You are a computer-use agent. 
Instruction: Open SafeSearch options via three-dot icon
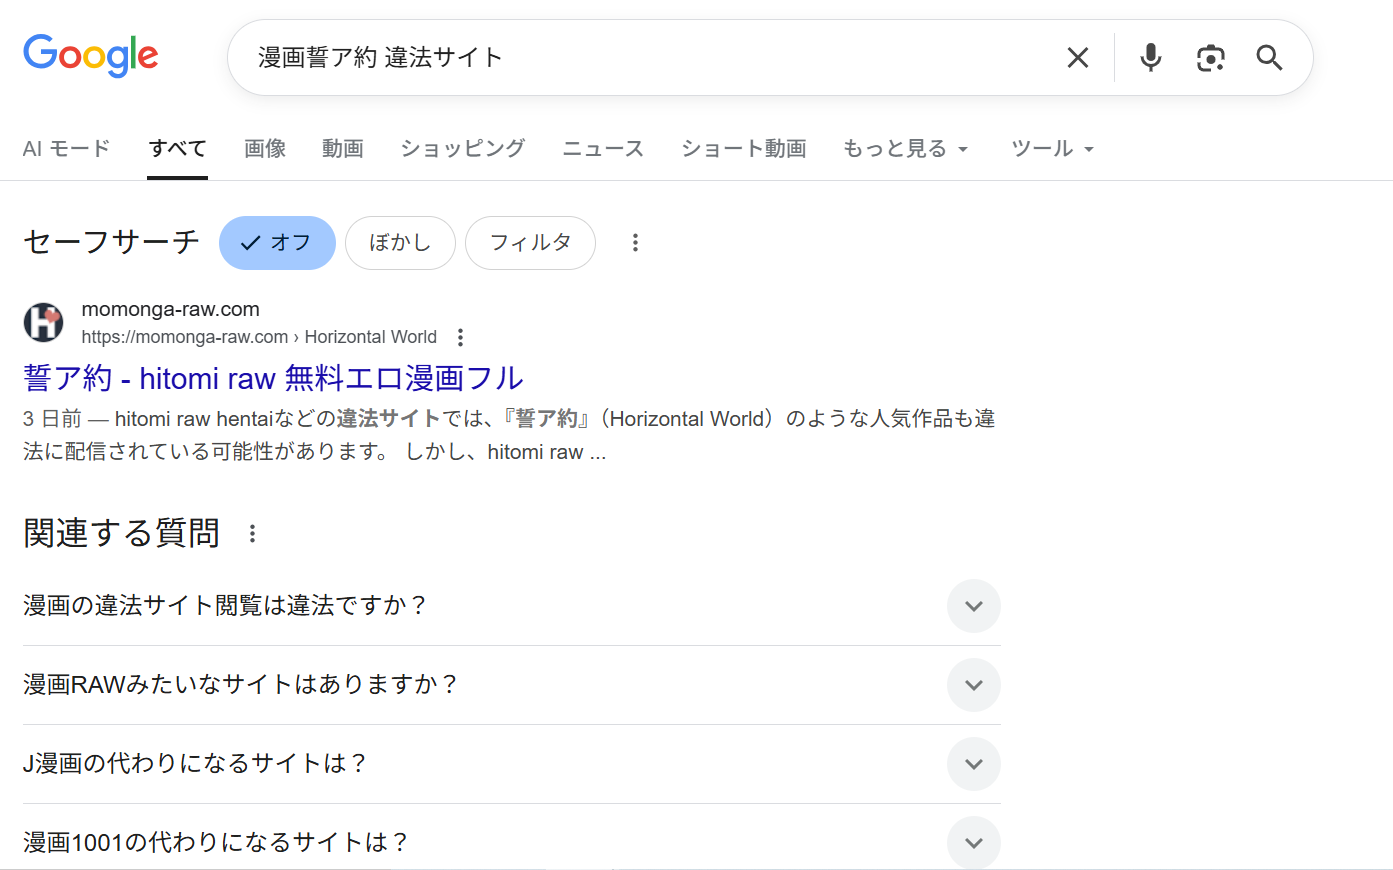coord(635,242)
